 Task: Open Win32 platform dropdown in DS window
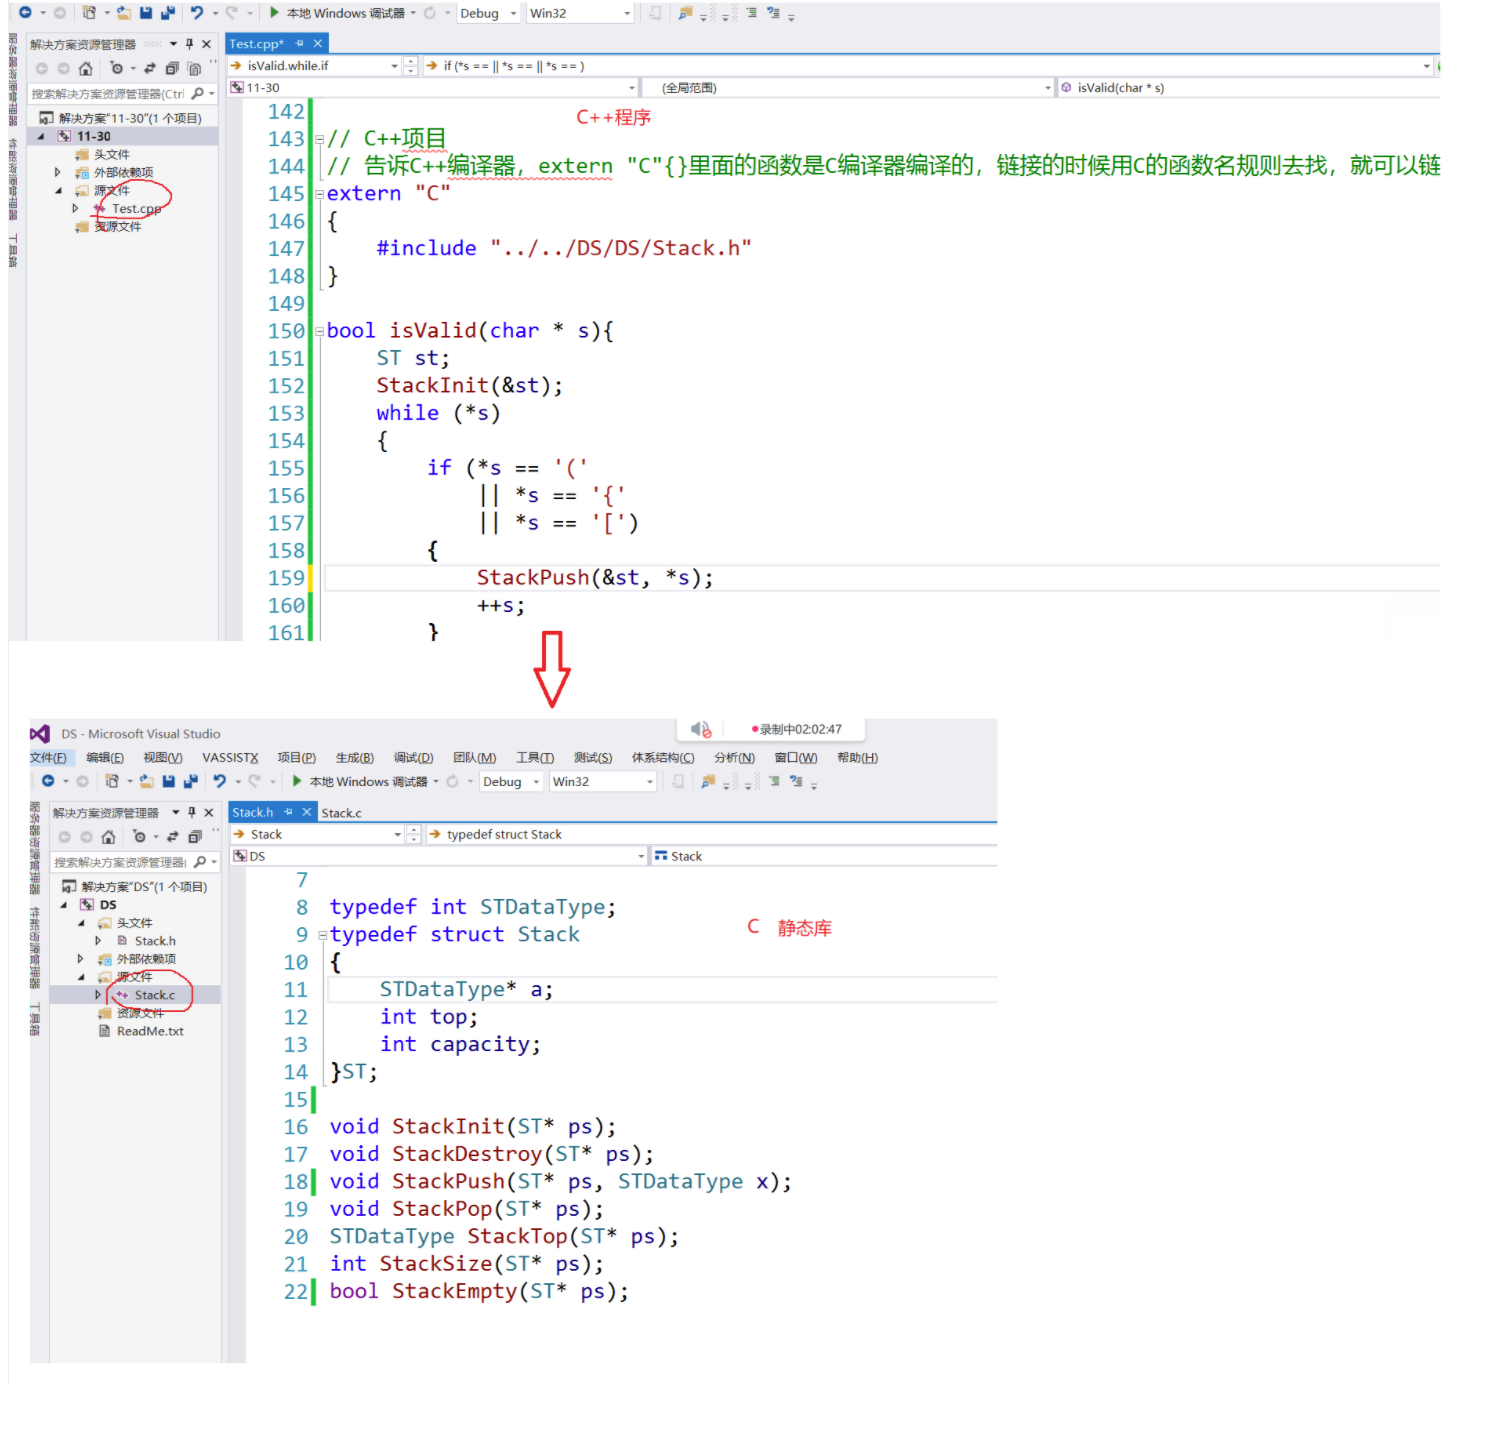click(x=603, y=781)
